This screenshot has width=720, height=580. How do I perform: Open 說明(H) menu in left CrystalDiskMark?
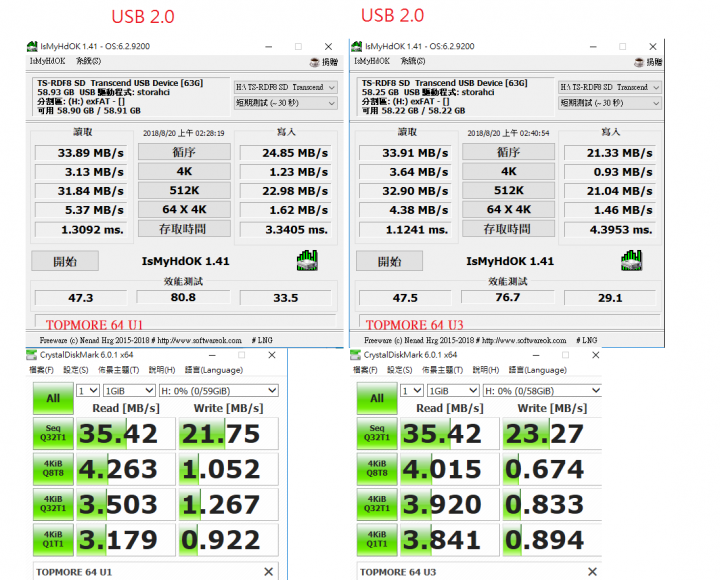click(162, 370)
